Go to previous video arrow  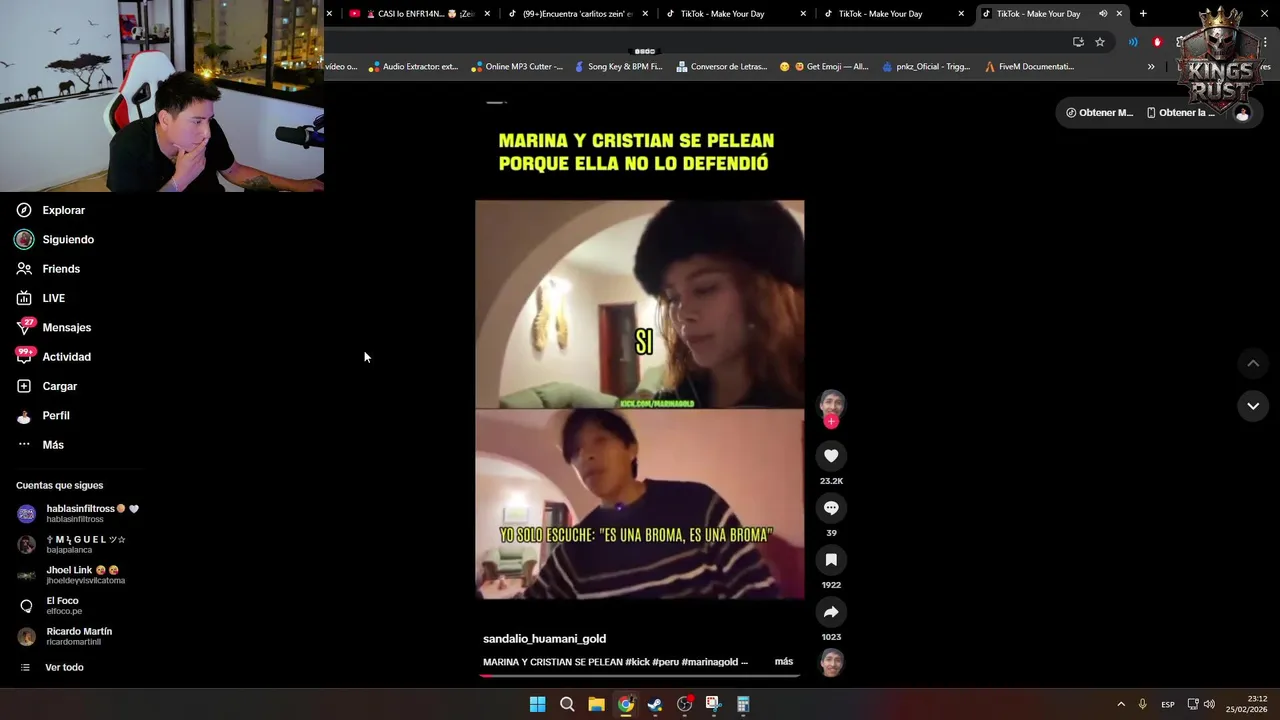(x=1253, y=363)
